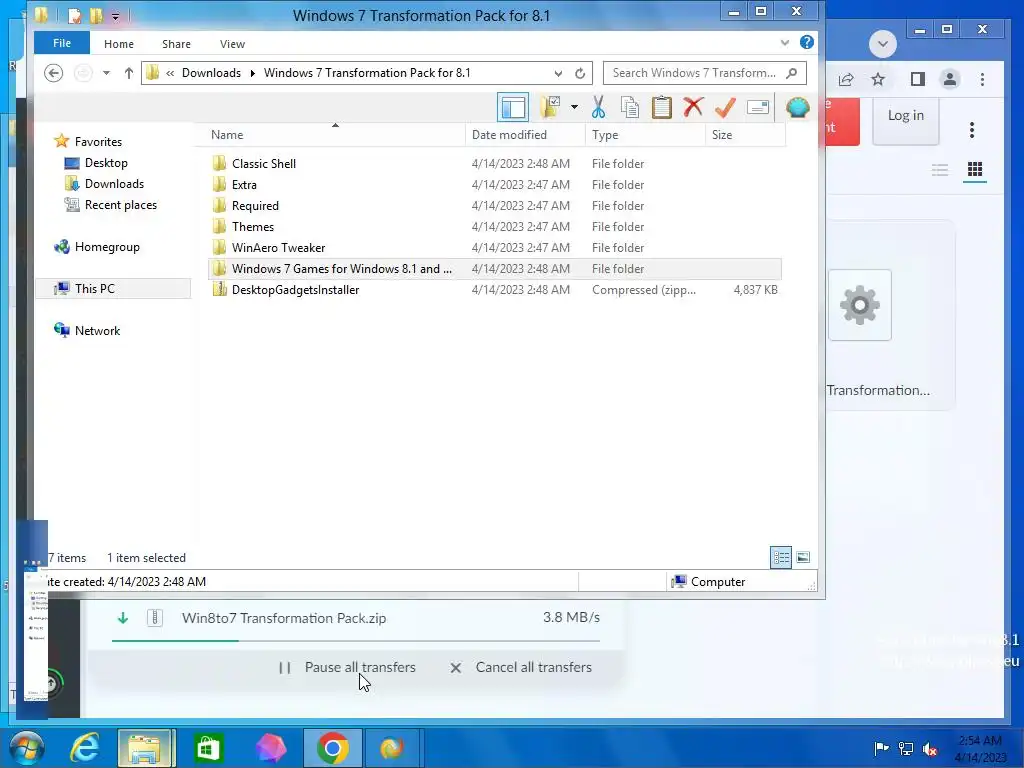Sort by Size column header
The width and height of the screenshot is (1024, 768).
pyautogui.click(x=745, y=135)
